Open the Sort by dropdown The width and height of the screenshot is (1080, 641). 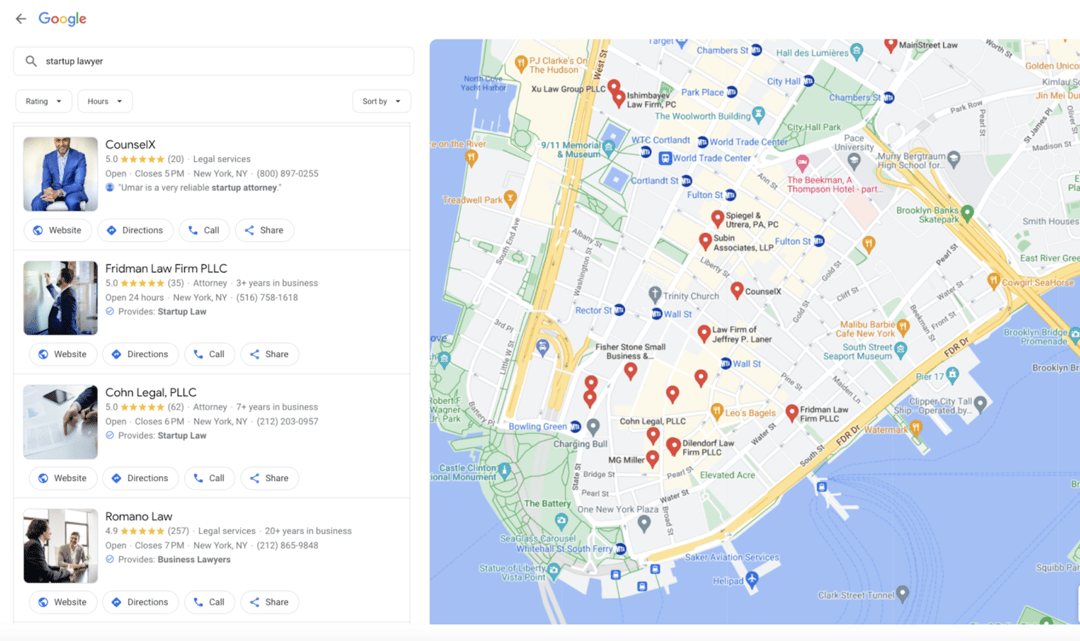381,101
